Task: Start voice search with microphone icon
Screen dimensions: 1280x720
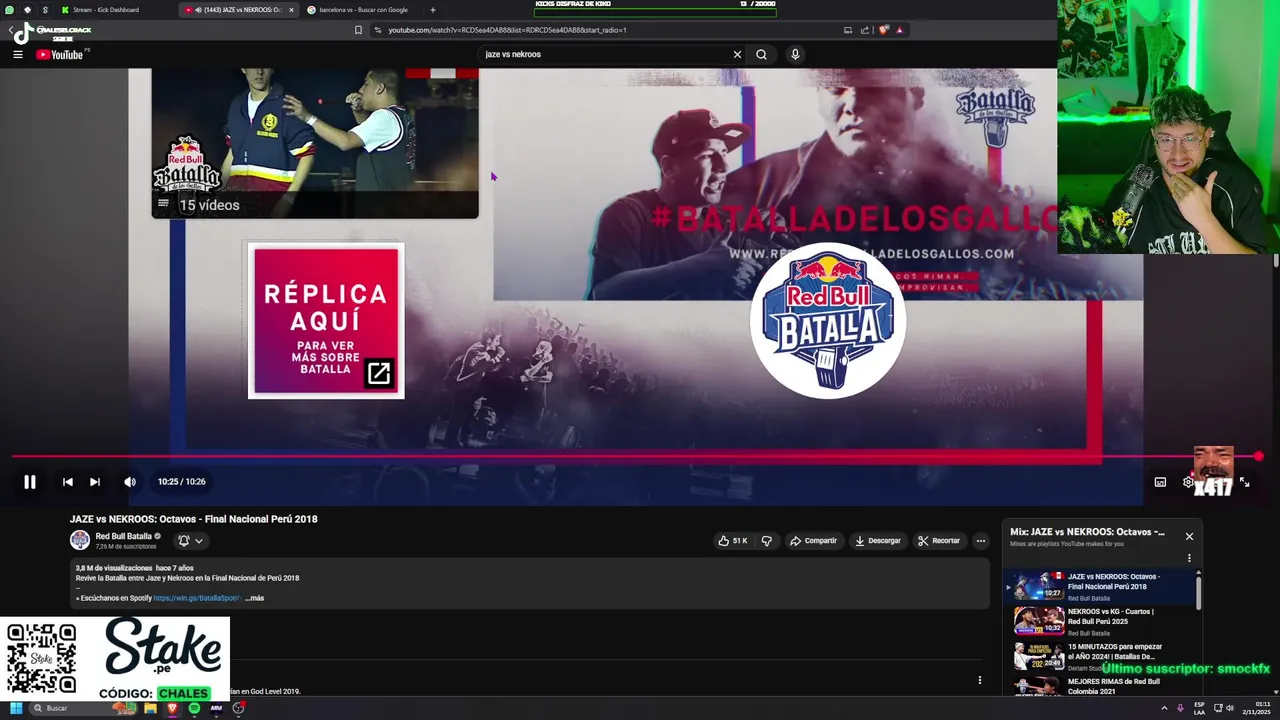Action: point(795,54)
